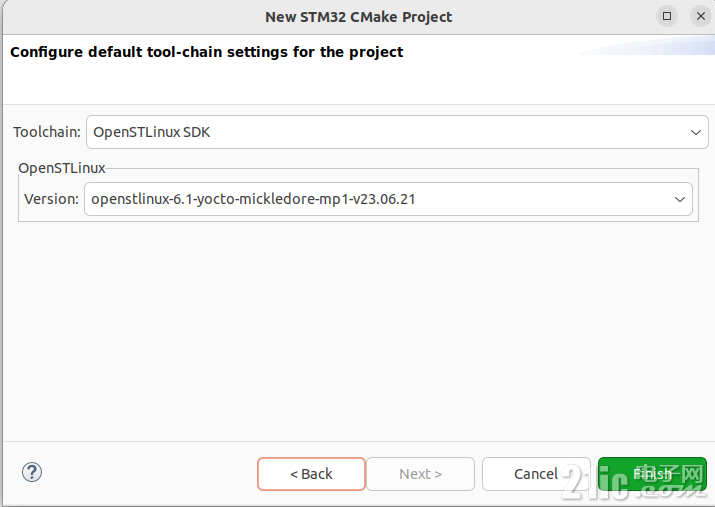
Task: Open the help question mark icon
Action: pyautogui.click(x=32, y=472)
